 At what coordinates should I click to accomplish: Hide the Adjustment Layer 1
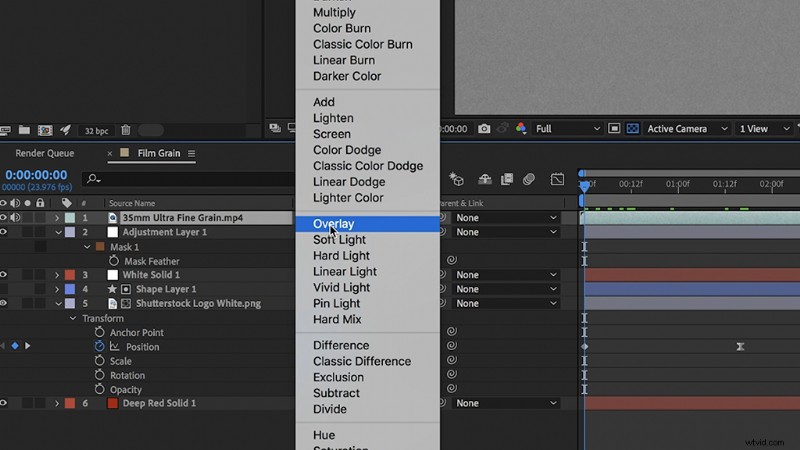click(4, 232)
